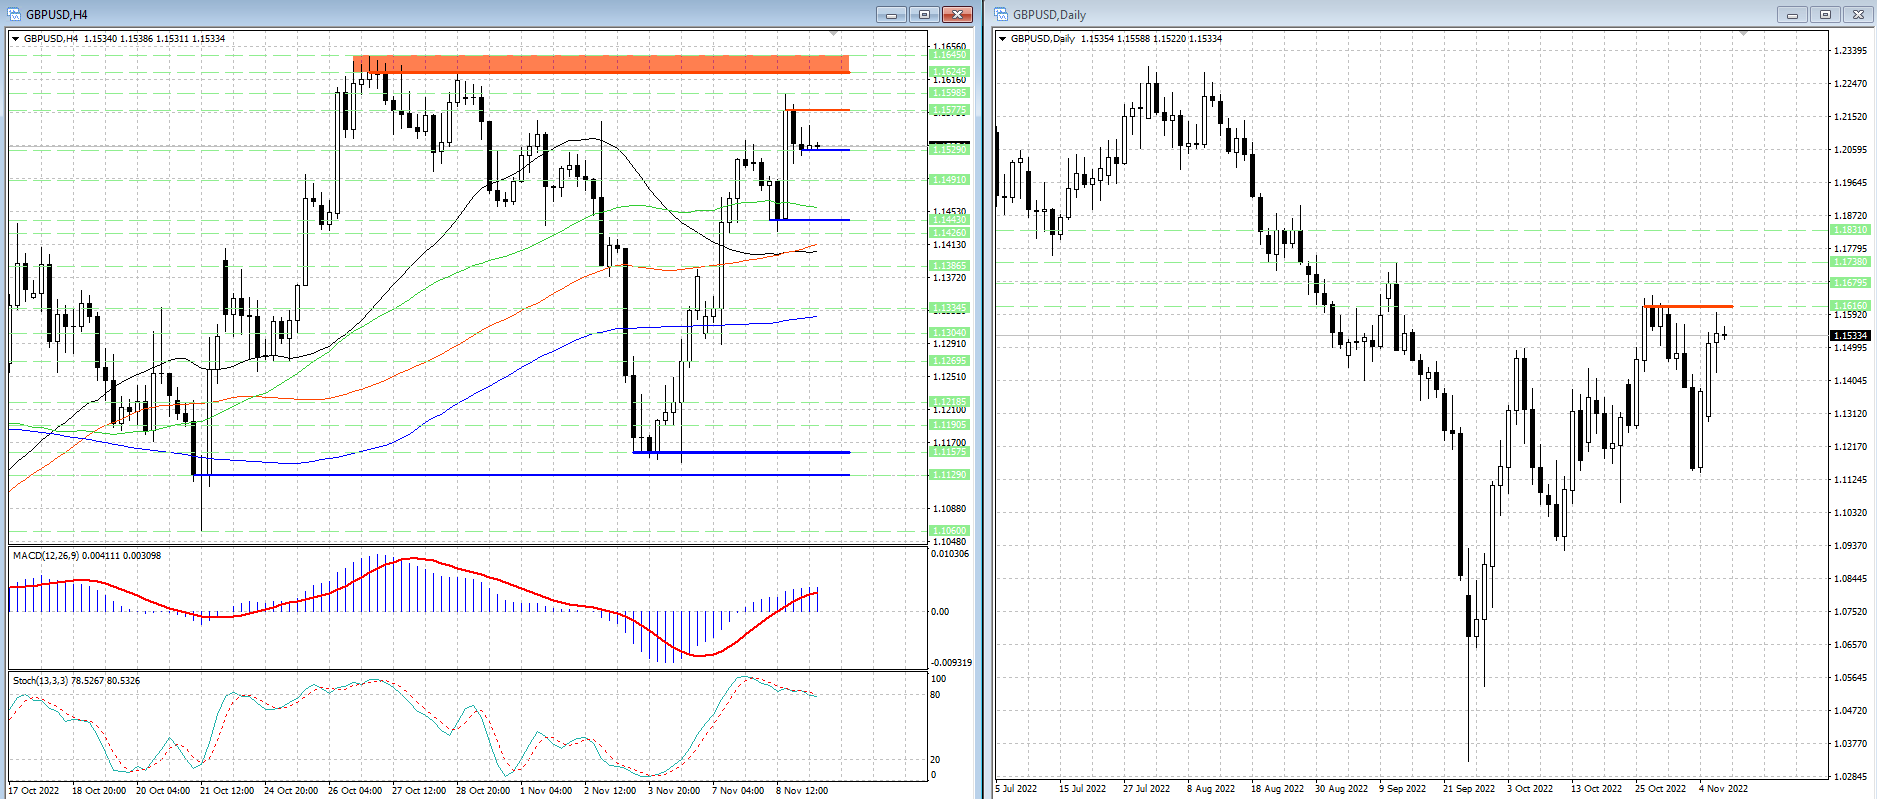
Task: Select the red horizontal line on Daily chart
Action: (x=1690, y=306)
